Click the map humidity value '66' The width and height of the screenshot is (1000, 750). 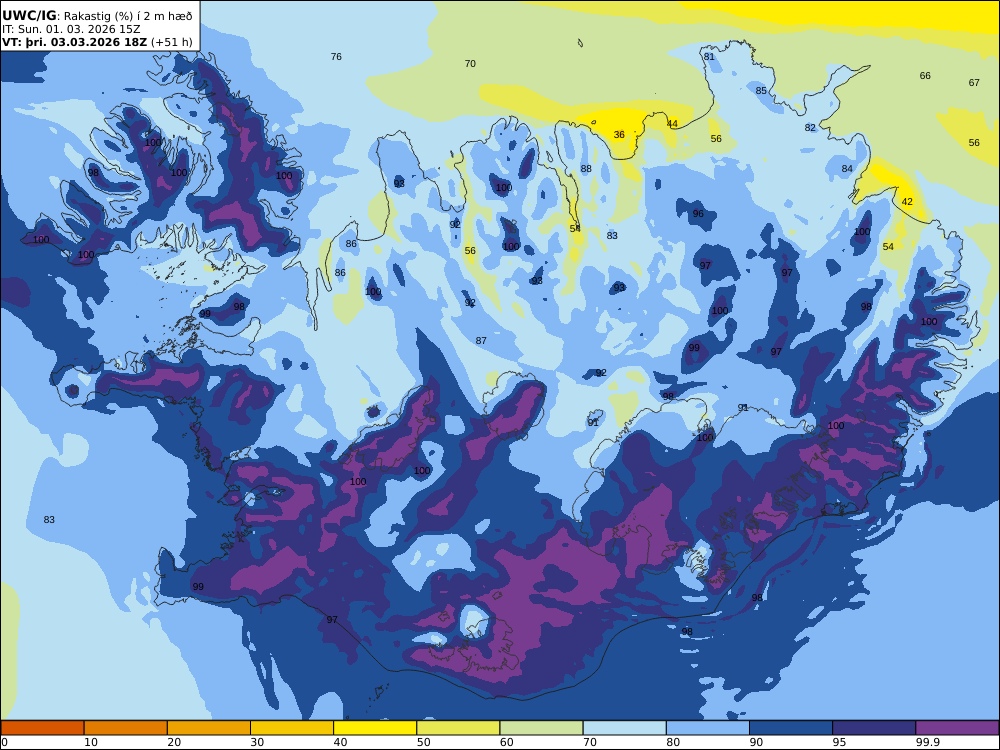point(925,76)
